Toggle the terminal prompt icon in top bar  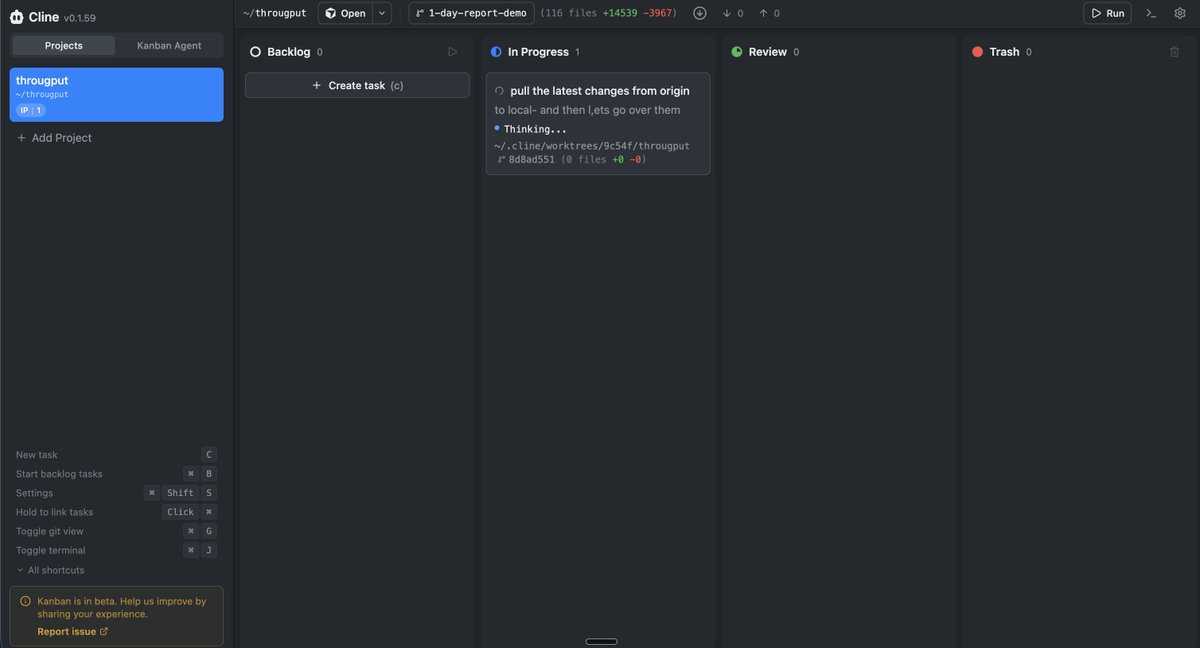pyautogui.click(x=1151, y=13)
